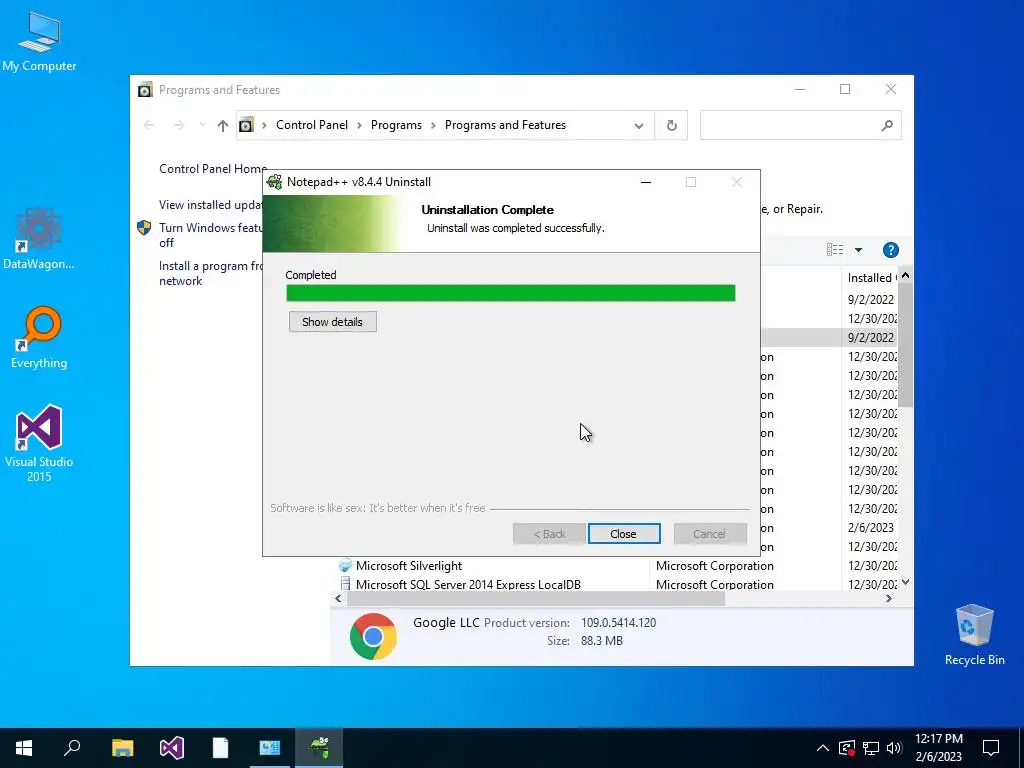Minimize the Notepad++ Uninstall dialog
The image size is (1024, 768).
click(646, 182)
